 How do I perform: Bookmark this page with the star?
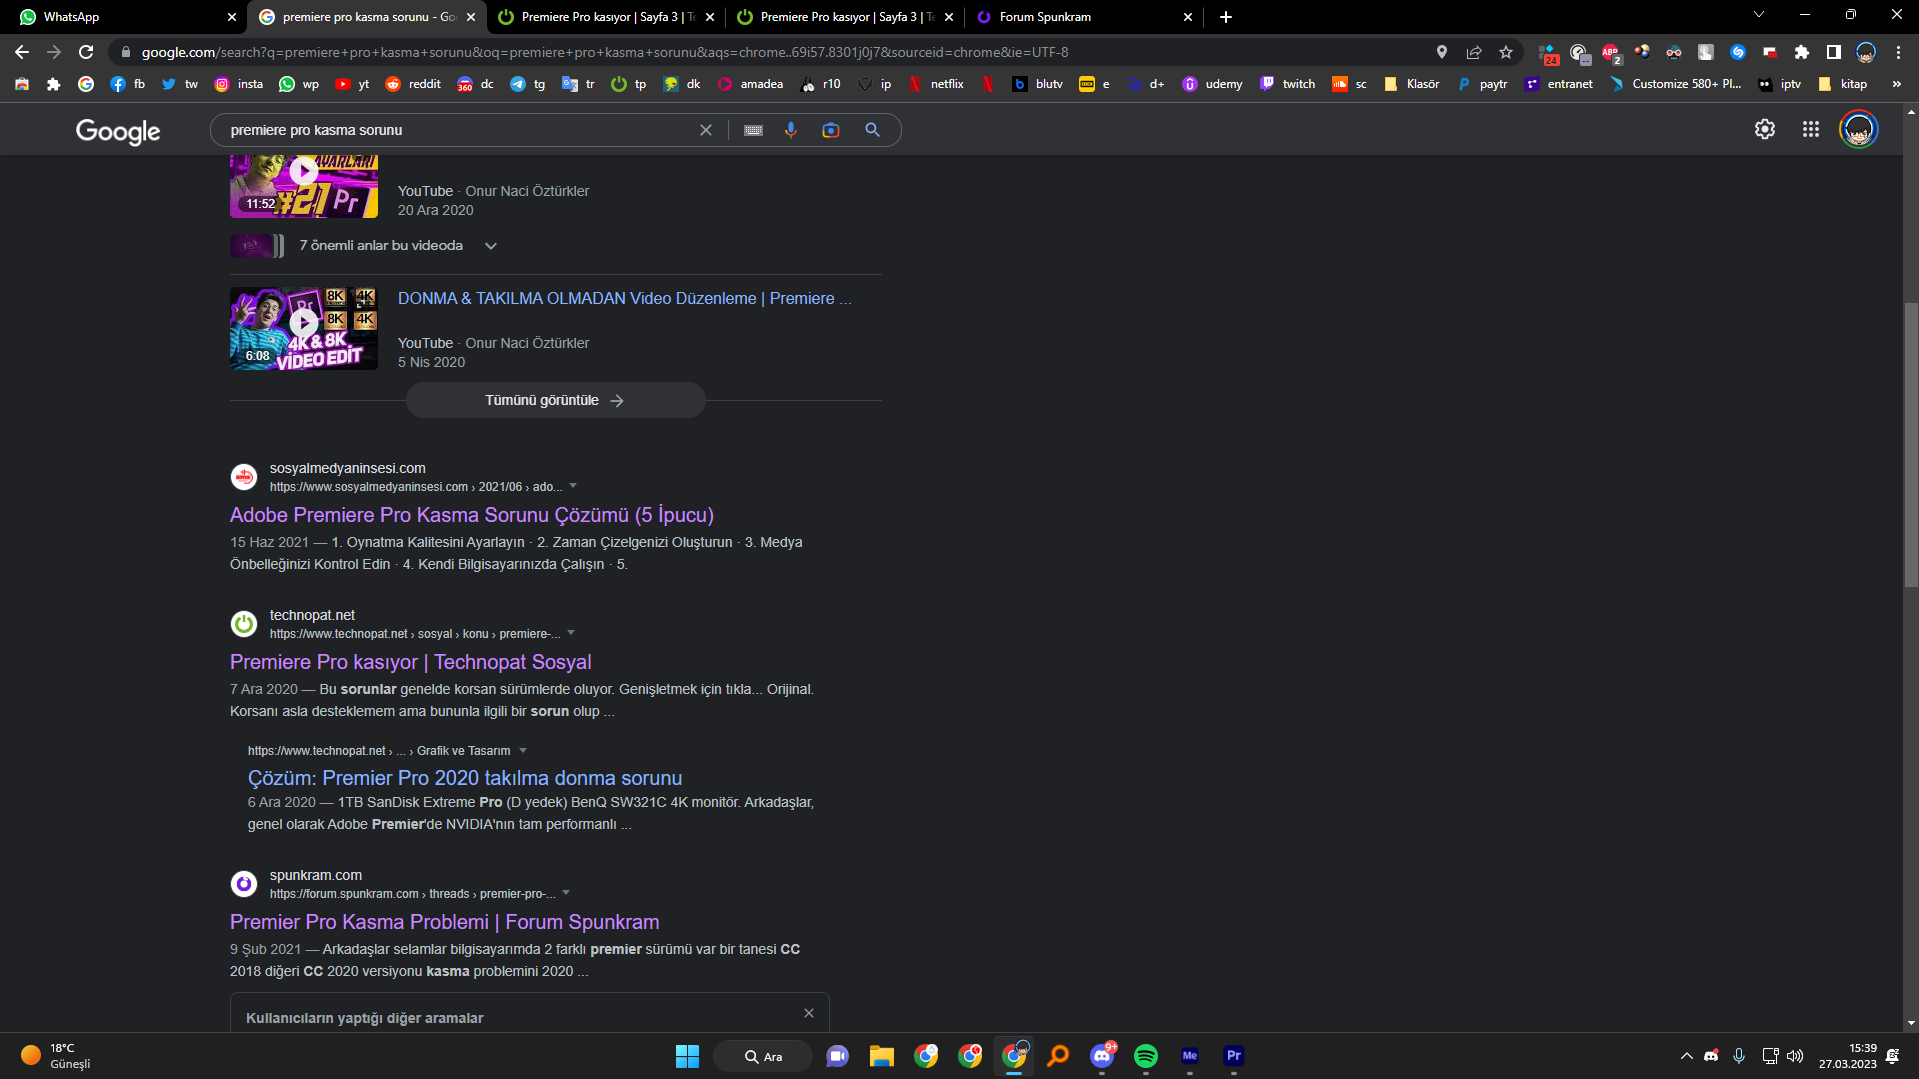tap(1506, 52)
